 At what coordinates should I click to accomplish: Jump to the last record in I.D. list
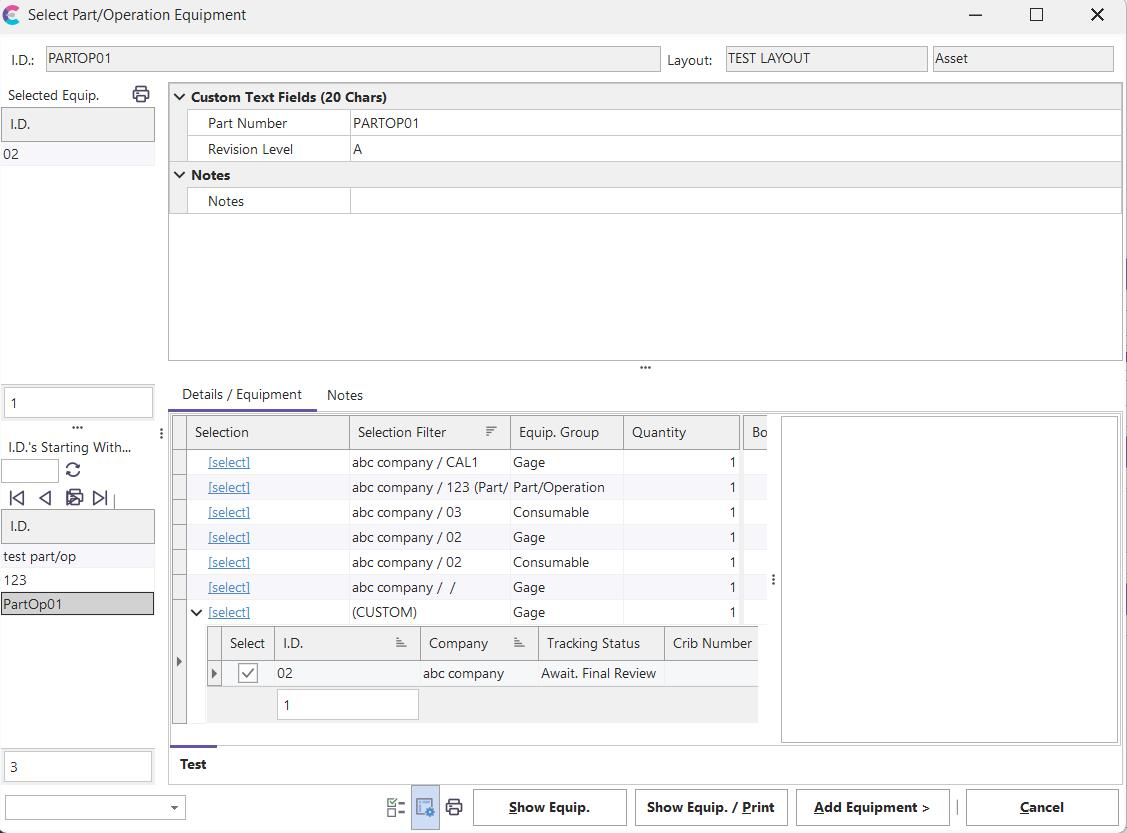100,498
